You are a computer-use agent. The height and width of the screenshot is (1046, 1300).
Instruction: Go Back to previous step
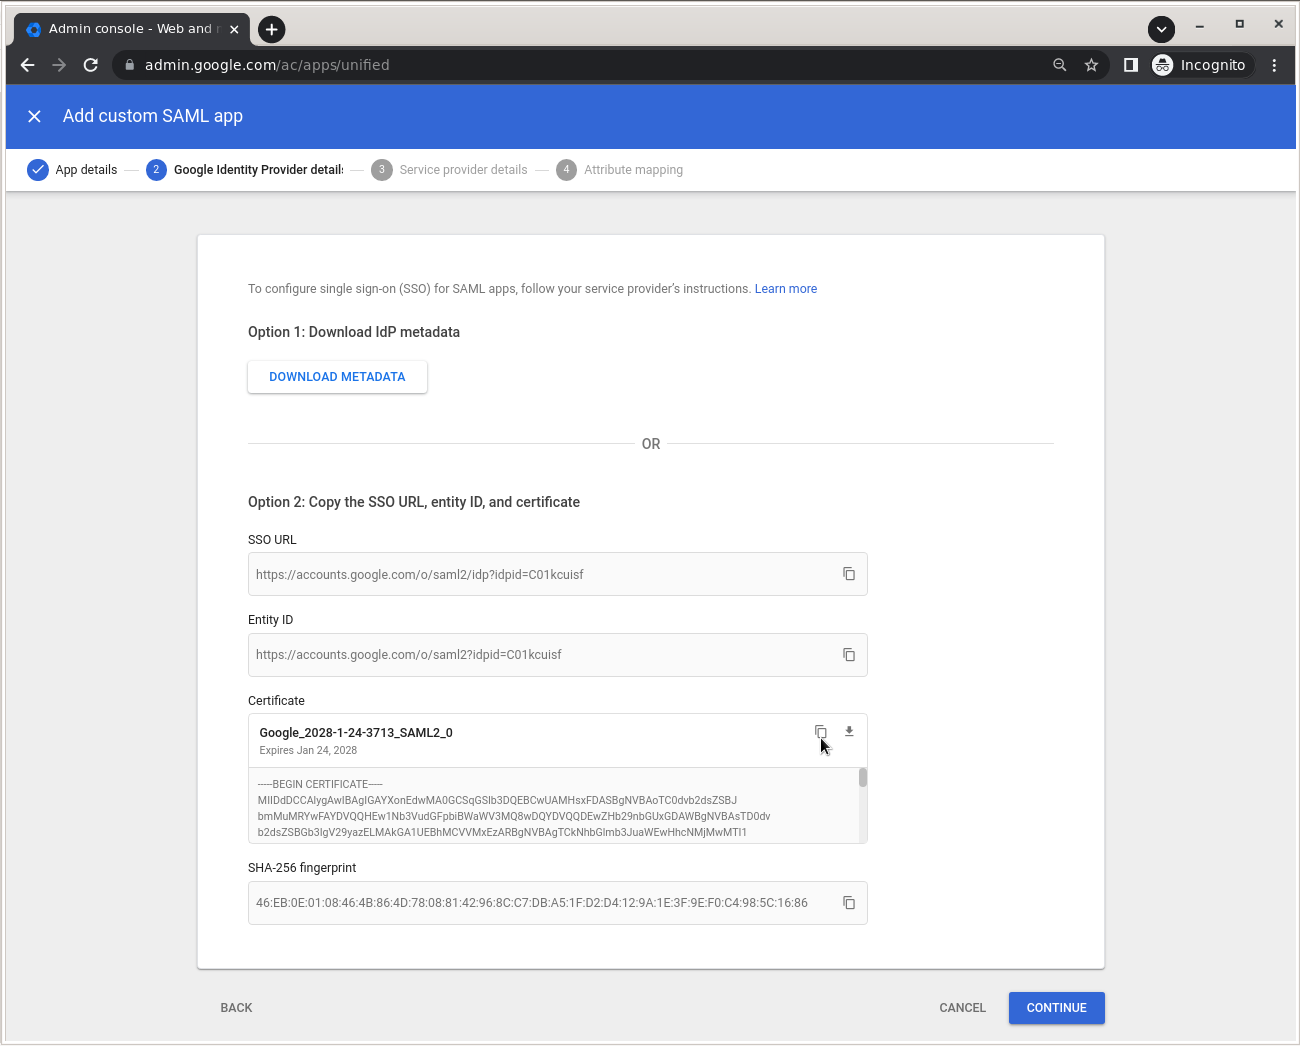[236, 1008]
